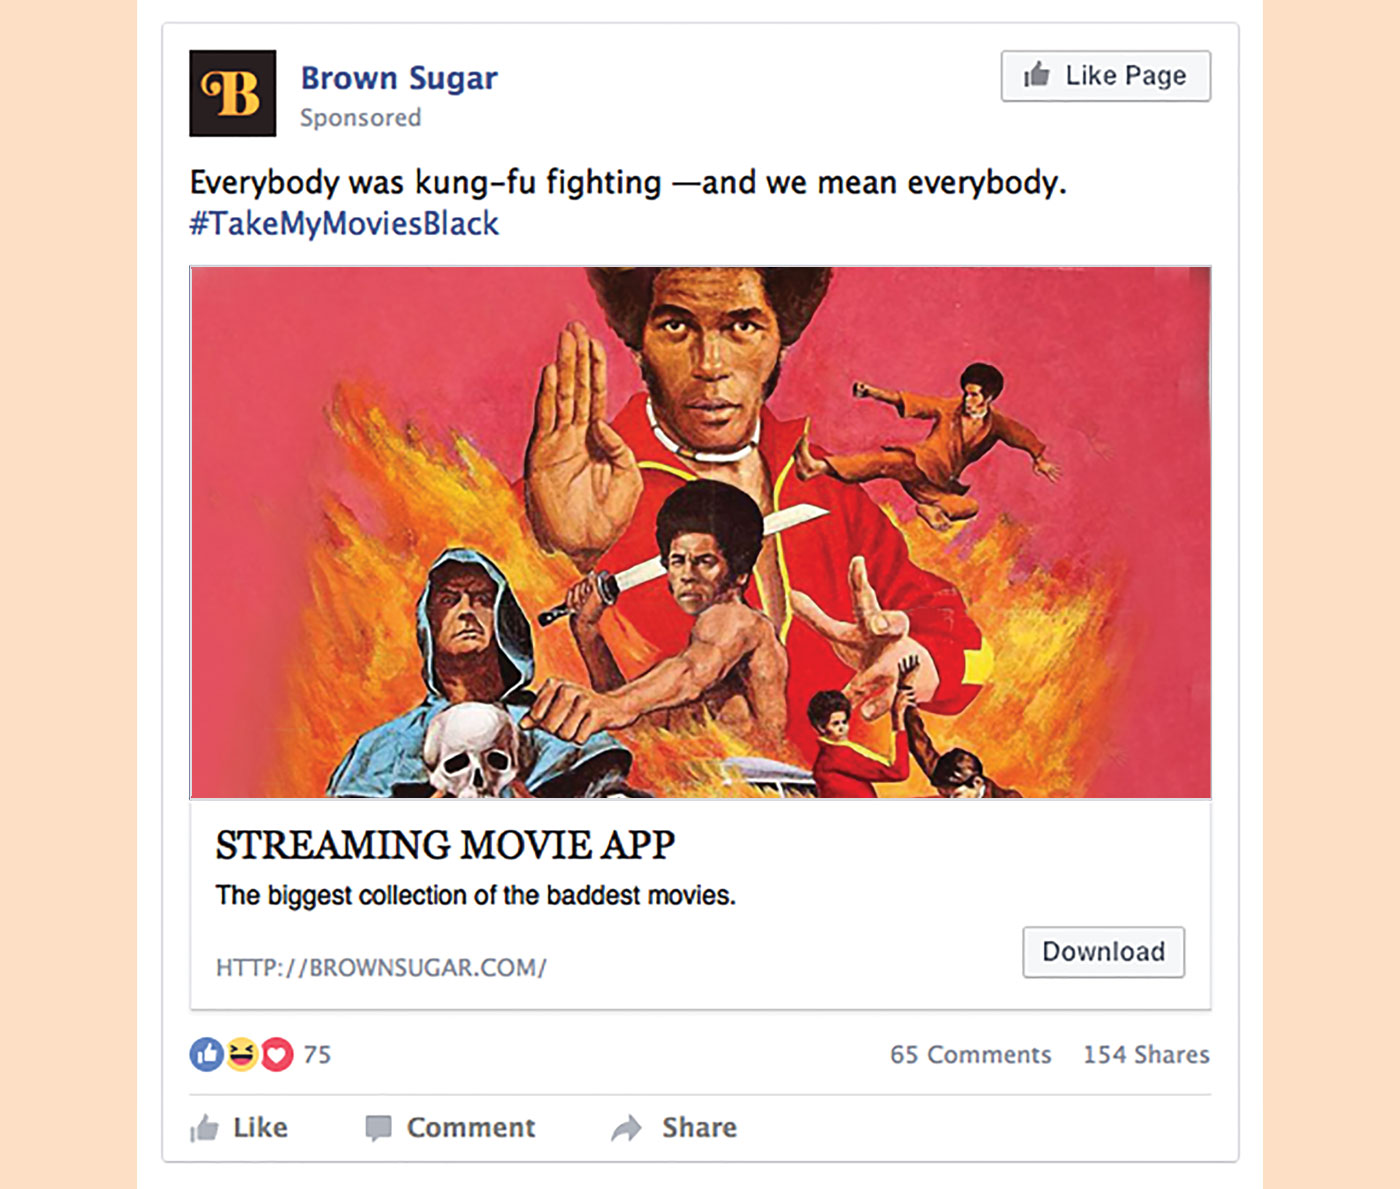Image resolution: width=1400 pixels, height=1189 pixels.
Task: Open the #TakeMyMoviesBlack hashtag
Action: pos(344,223)
